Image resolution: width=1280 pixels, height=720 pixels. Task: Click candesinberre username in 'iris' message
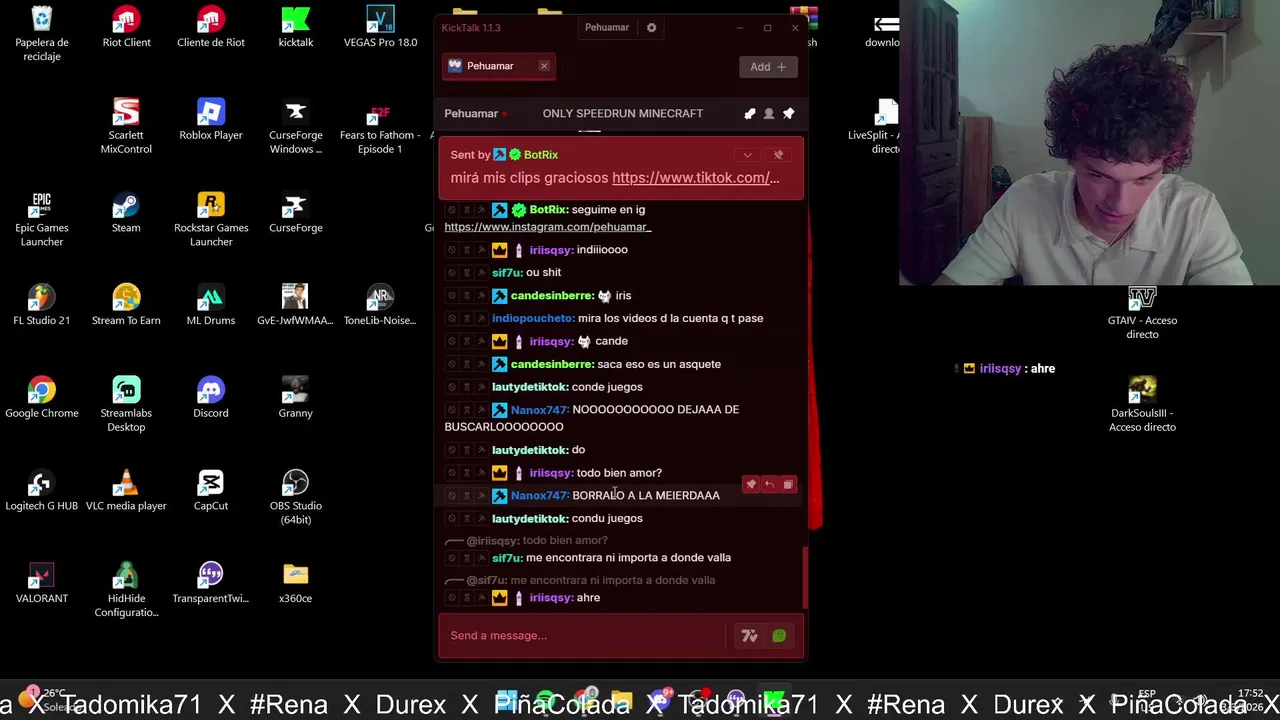[552, 296]
